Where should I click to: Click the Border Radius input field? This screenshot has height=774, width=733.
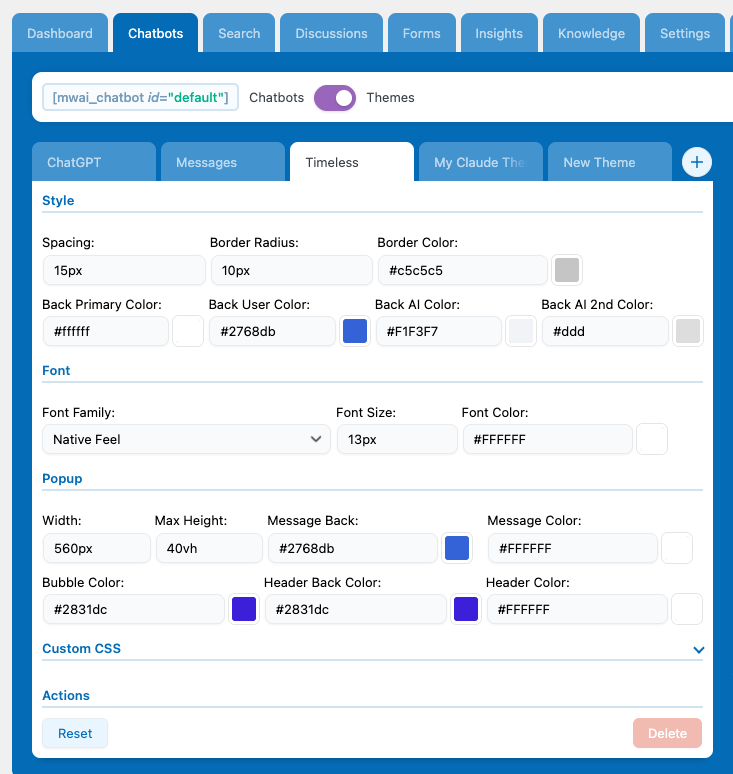pos(292,271)
